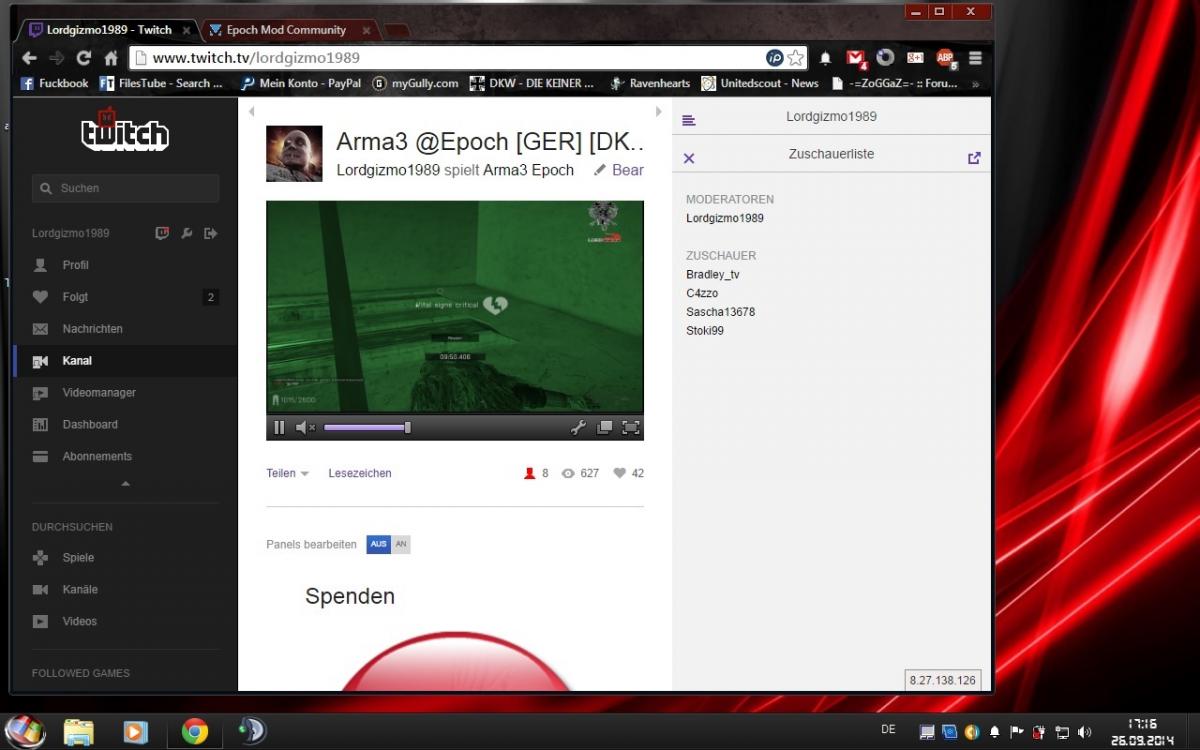The height and width of the screenshot is (750, 1200).
Task: Collapse right column with right triangle
Action: click(658, 111)
